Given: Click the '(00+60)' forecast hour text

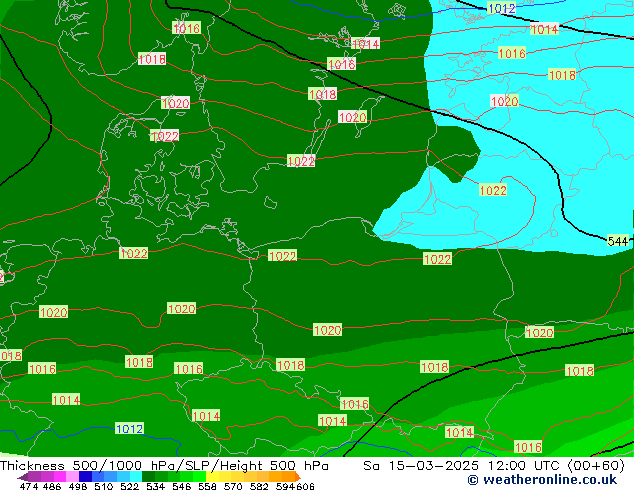Looking at the screenshot, I should [x=596, y=466].
